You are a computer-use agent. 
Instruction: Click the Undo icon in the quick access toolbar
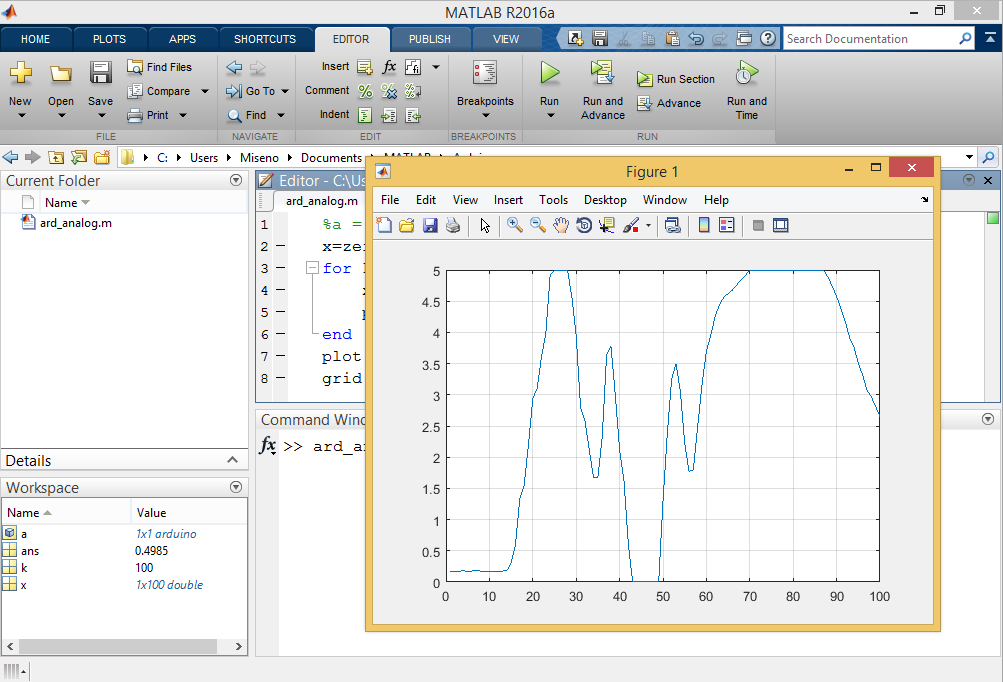tap(695, 38)
